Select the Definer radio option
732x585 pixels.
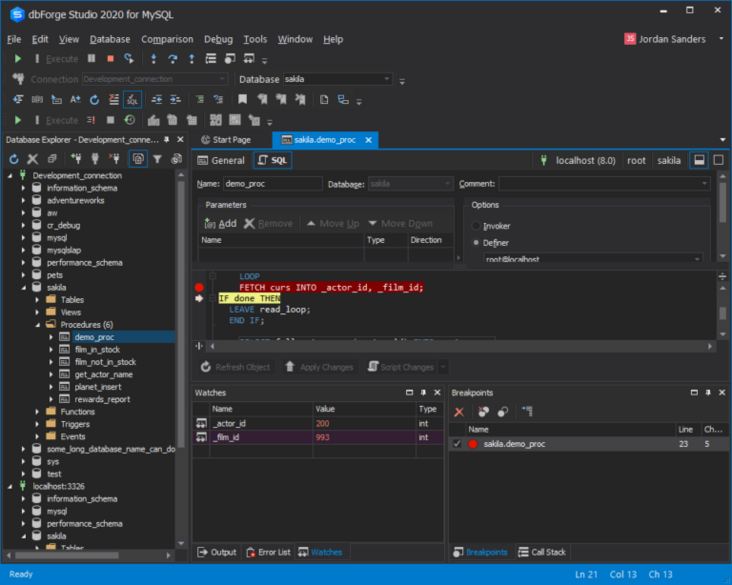(475, 242)
